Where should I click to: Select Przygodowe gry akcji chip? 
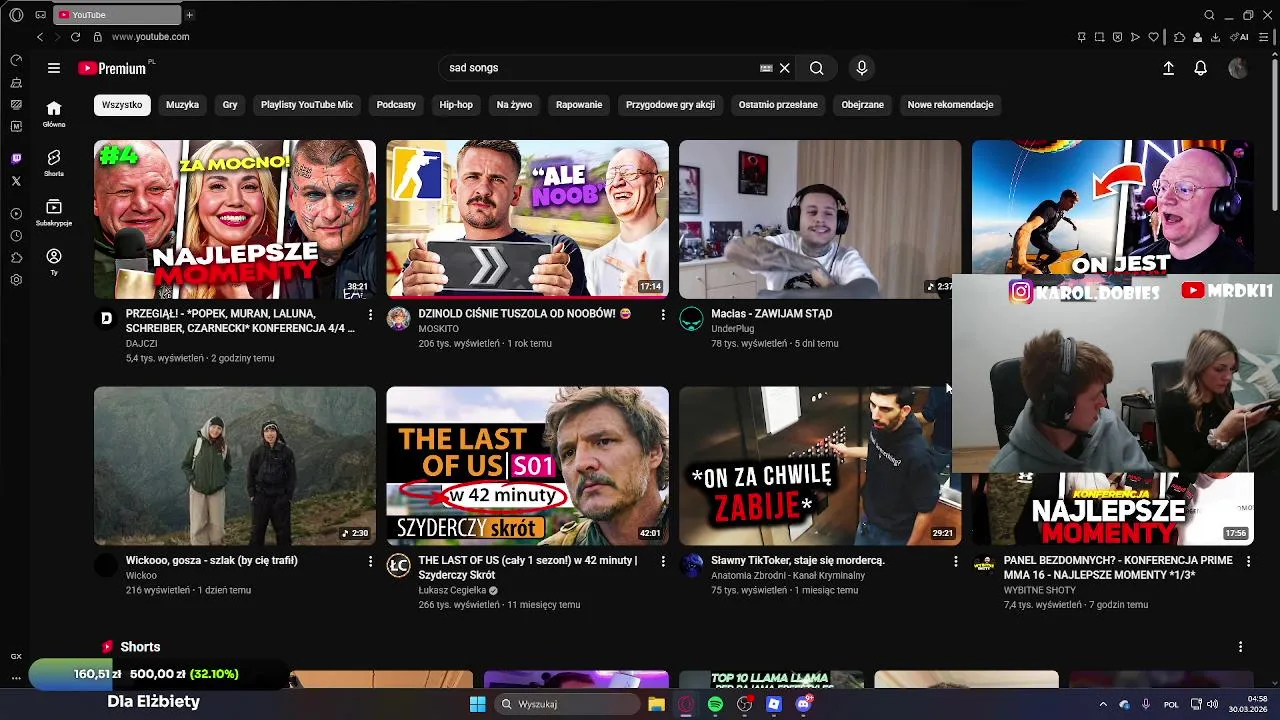[x=670, y=105]
